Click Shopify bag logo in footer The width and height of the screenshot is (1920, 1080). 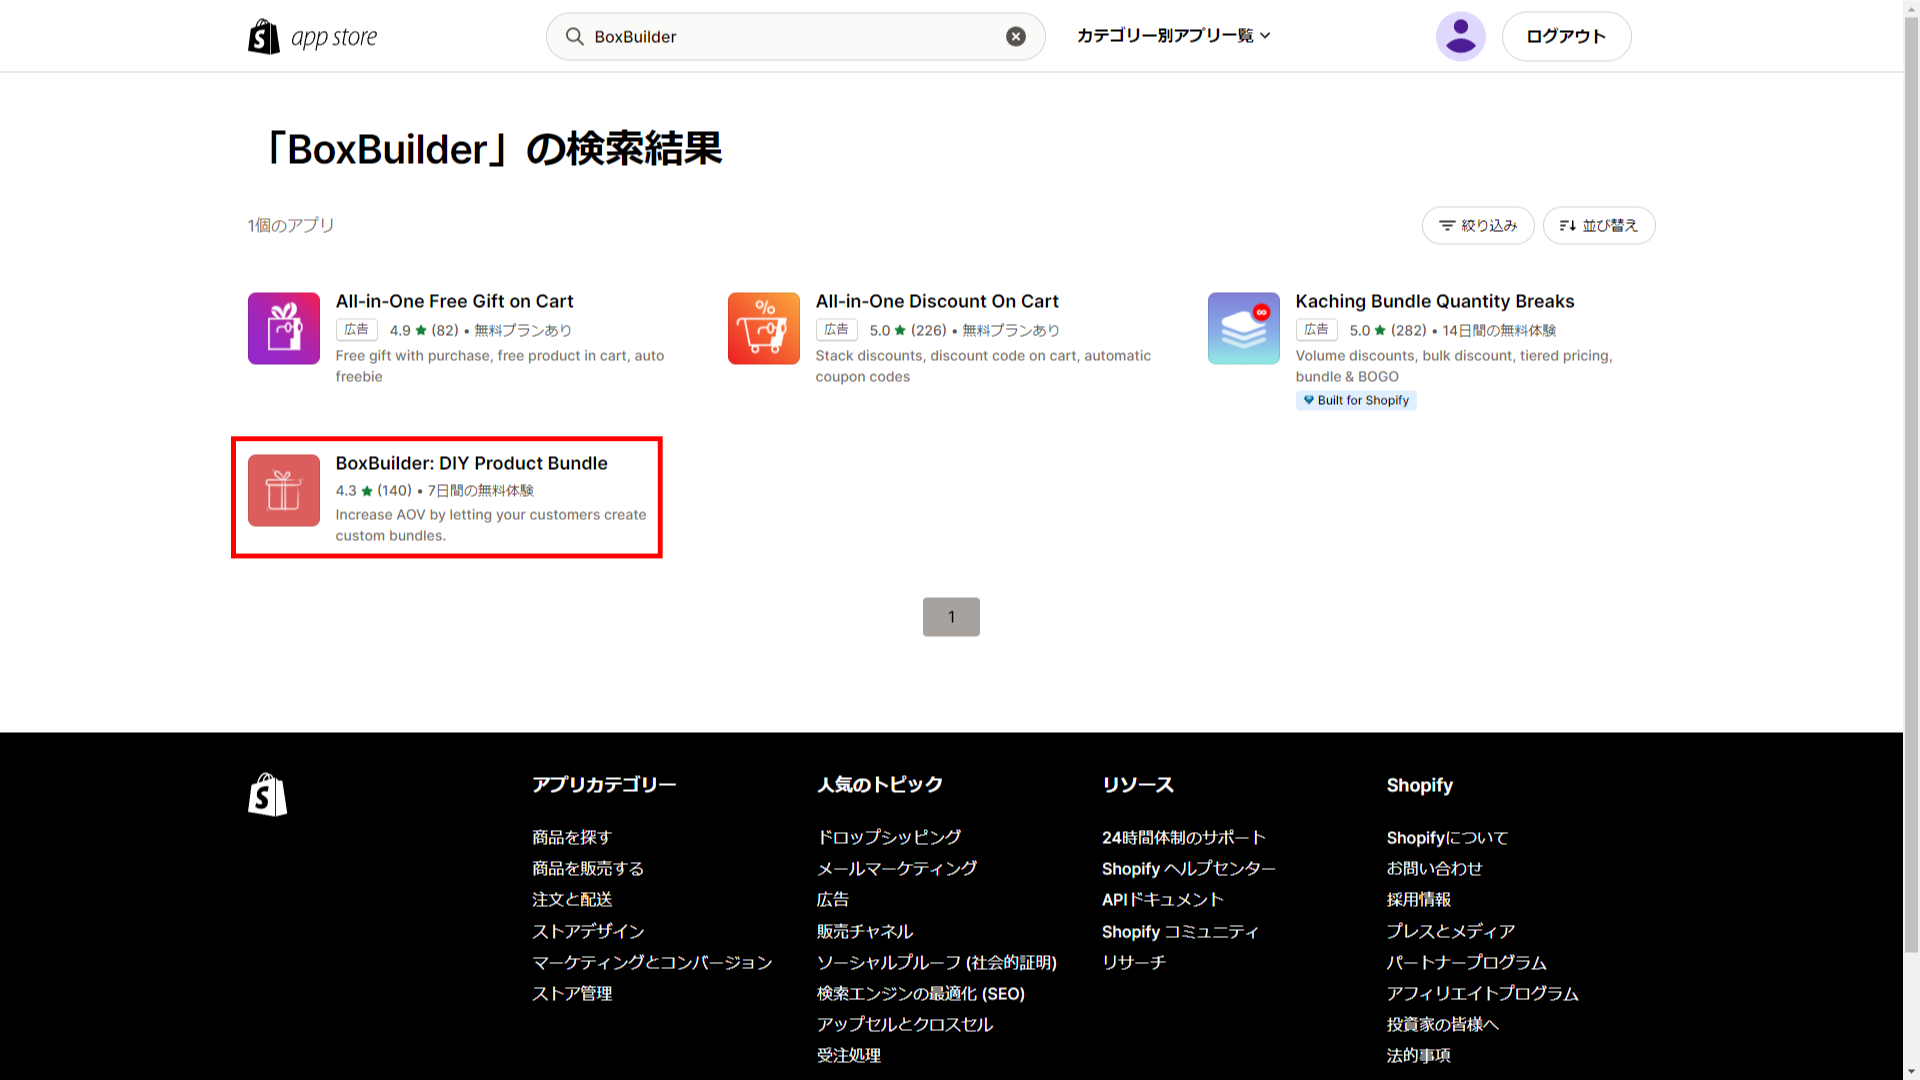267,795
